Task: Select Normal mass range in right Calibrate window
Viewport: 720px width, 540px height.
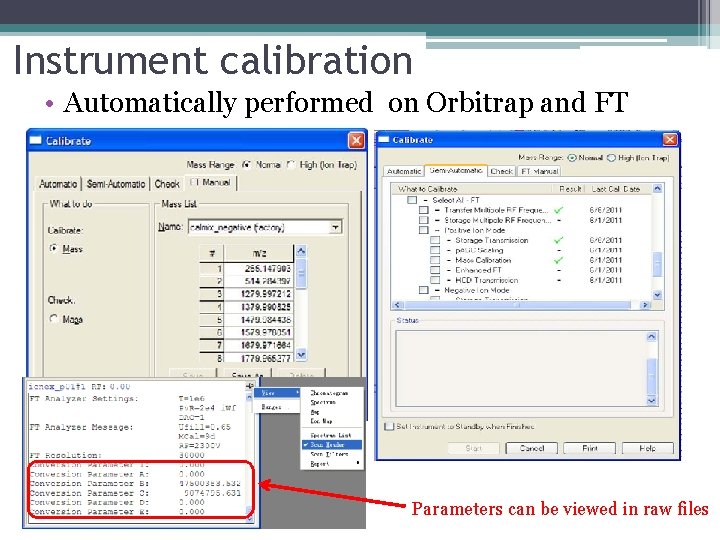Action: (572, 158)
